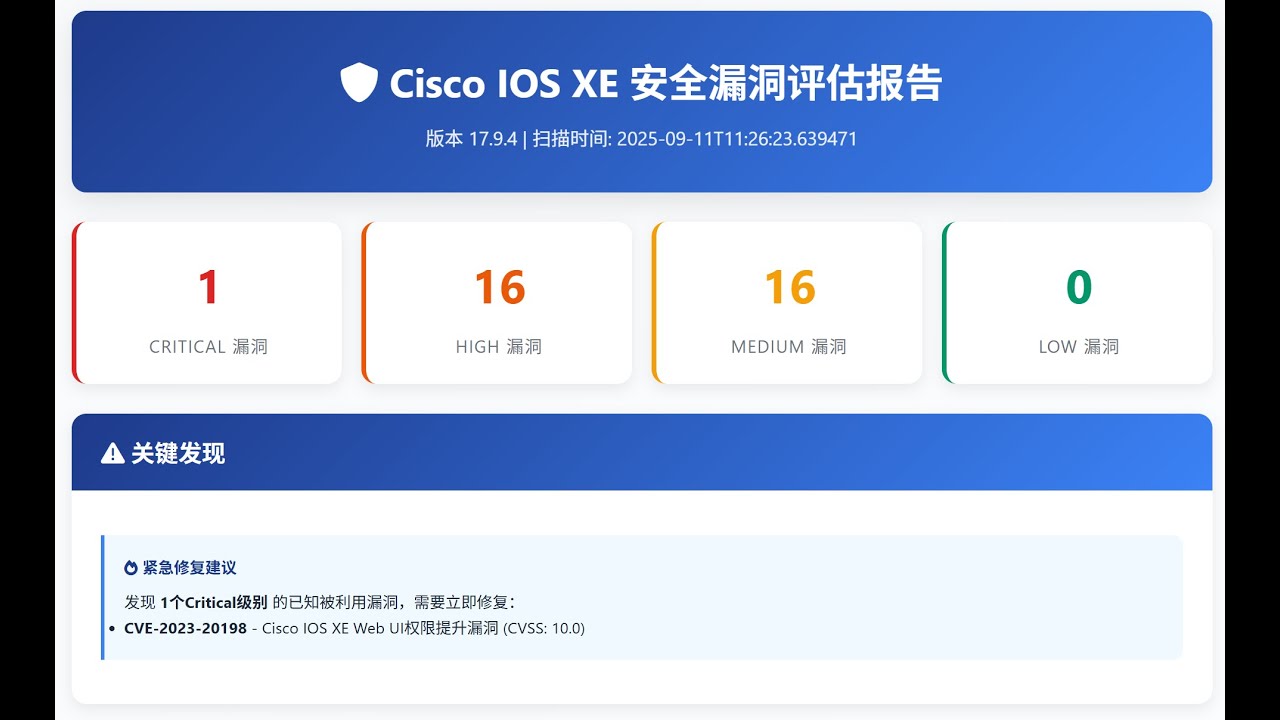The width and height of the screenshot is (1280, 720).
Task: Click the shield icon in report header
Action: 359,82
